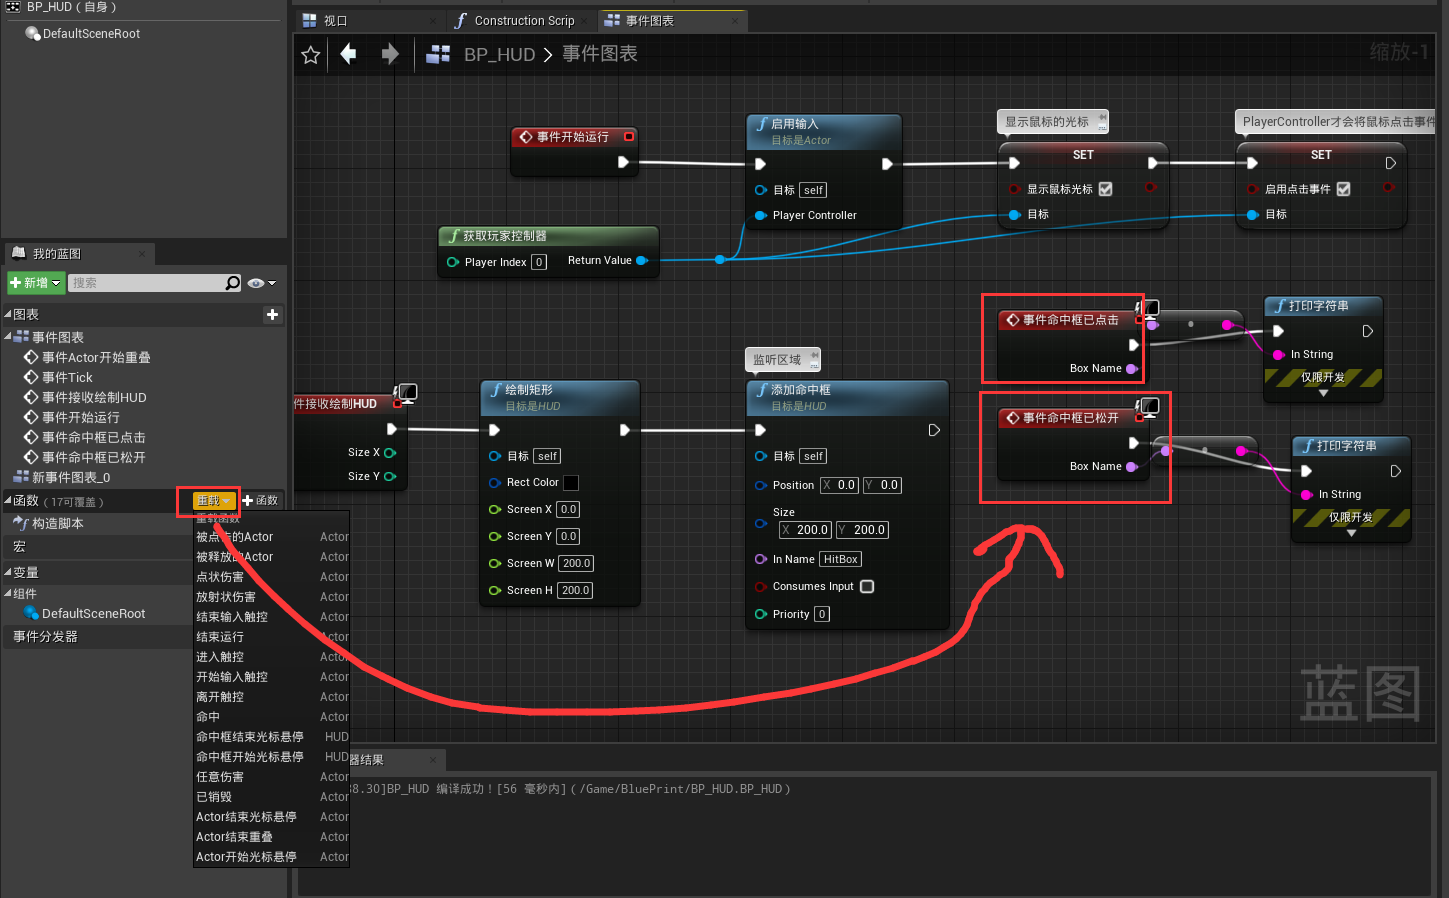1449x898 pixels.
Task: Click the search magnifier icon in My Blueprint
Action: click(233, 283)
